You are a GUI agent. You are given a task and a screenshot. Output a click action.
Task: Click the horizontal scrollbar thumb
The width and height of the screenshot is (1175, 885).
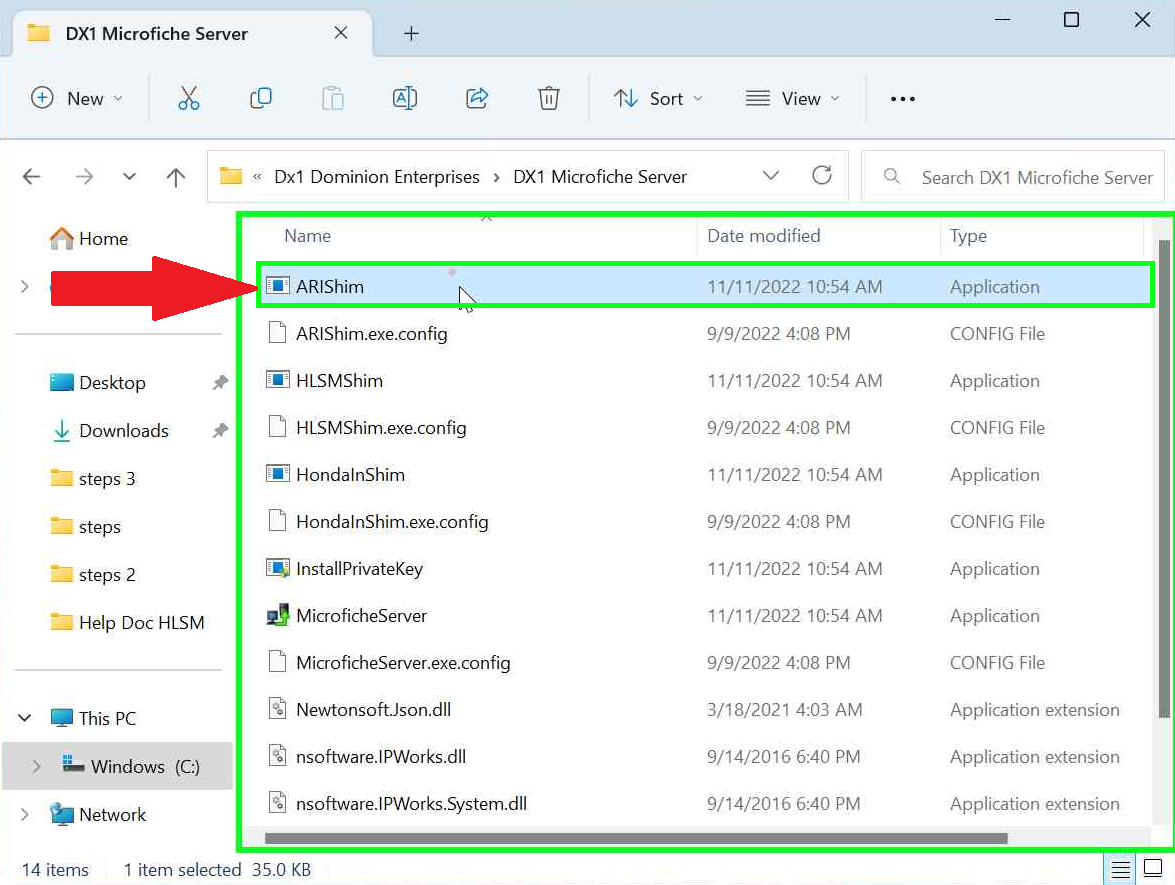point(635,837)
